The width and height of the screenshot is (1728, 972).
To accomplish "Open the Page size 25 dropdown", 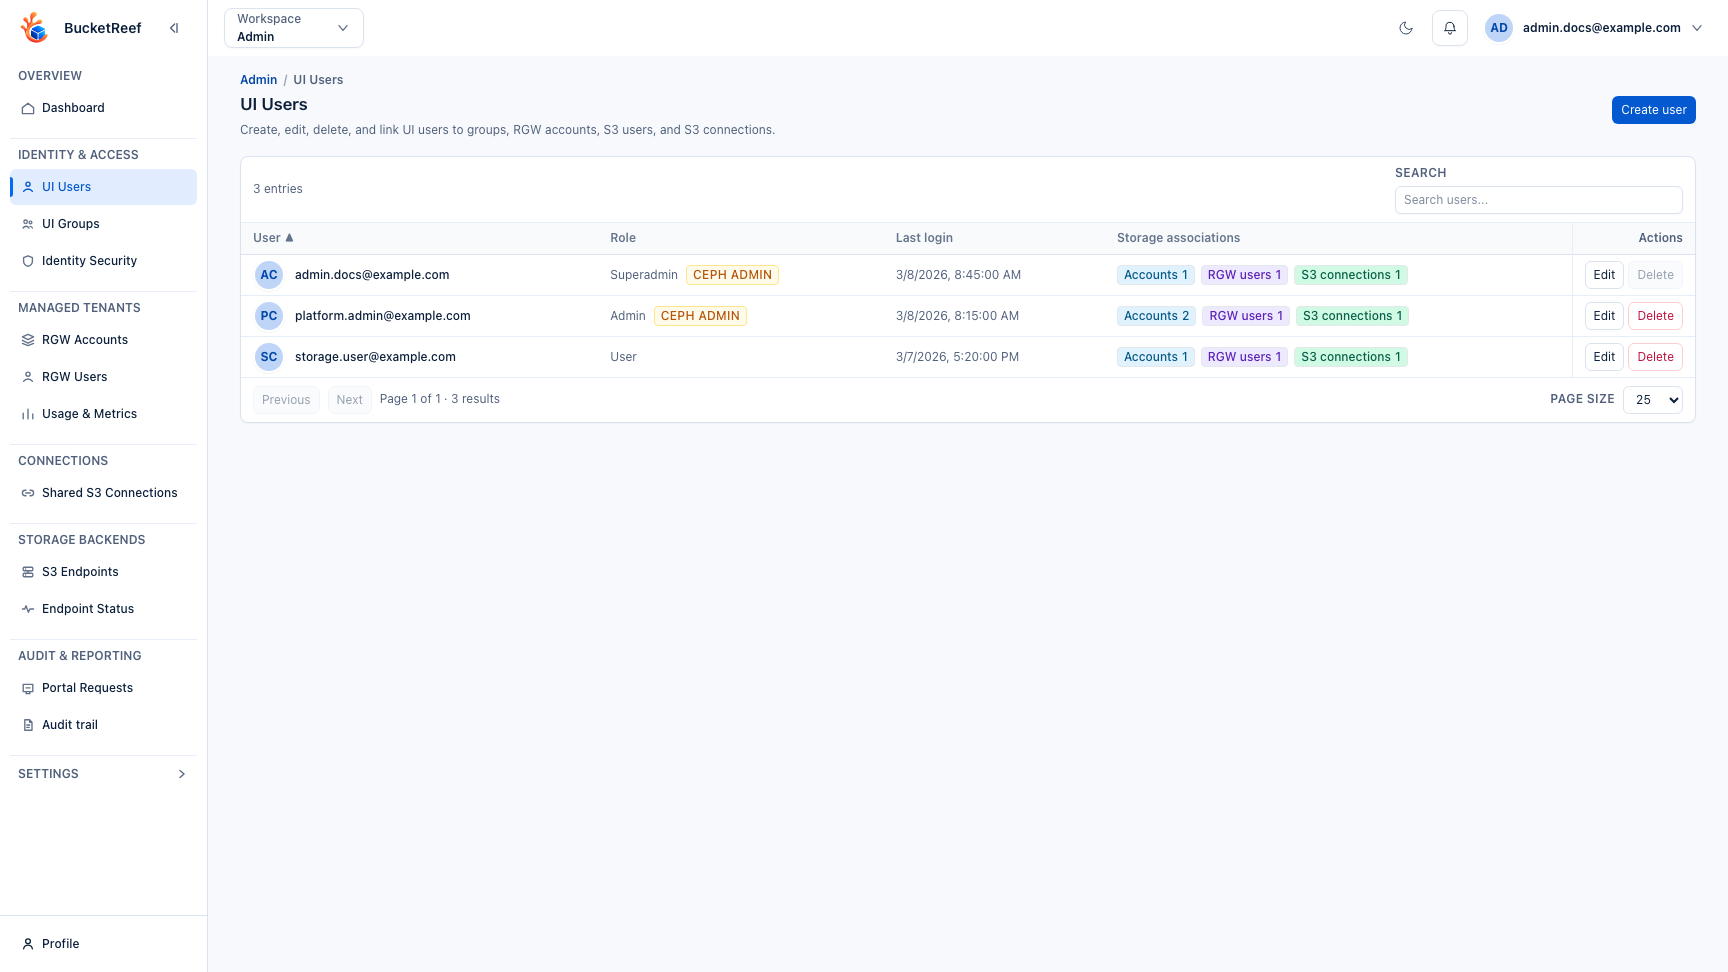I will 1652,400.
